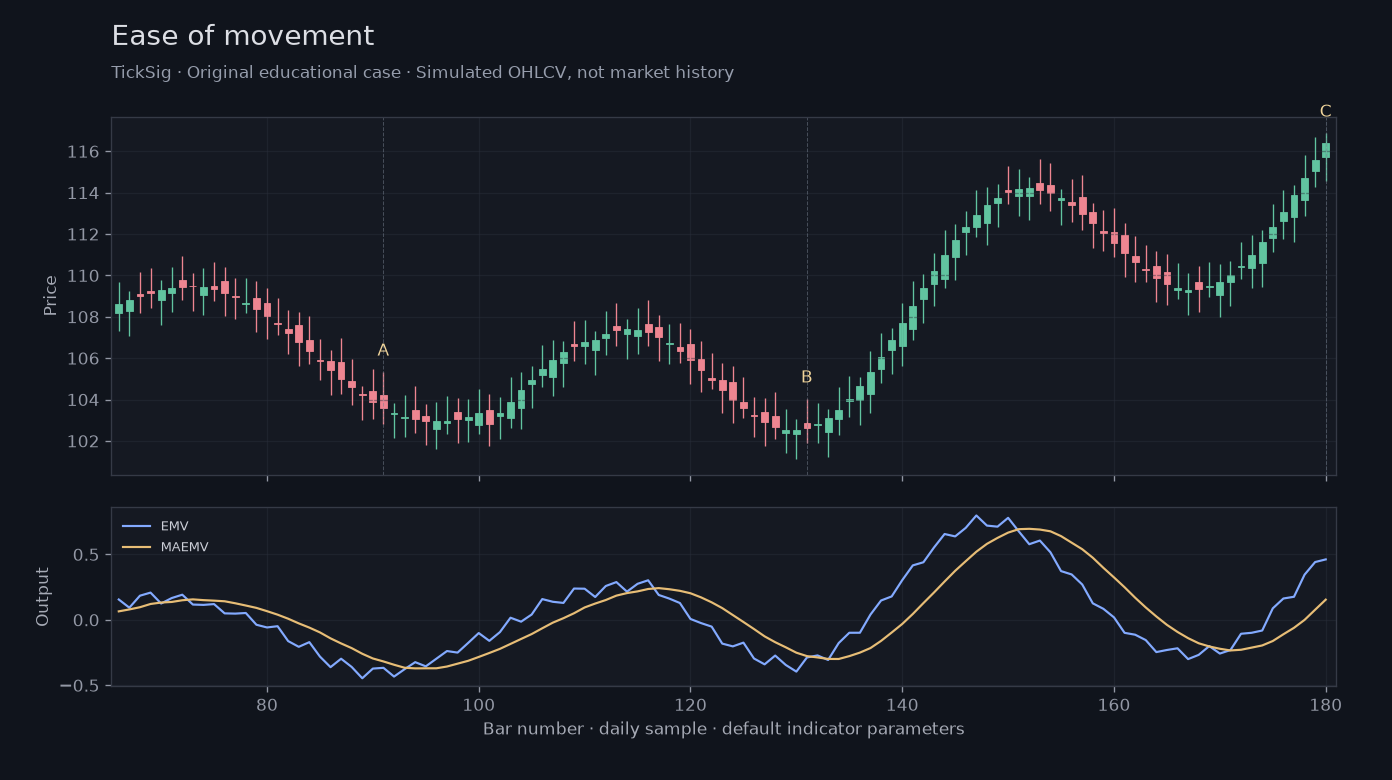This screenshot has height=780, width=1392.
Task: Click price axis tick 114
Action: click(83, 193)
